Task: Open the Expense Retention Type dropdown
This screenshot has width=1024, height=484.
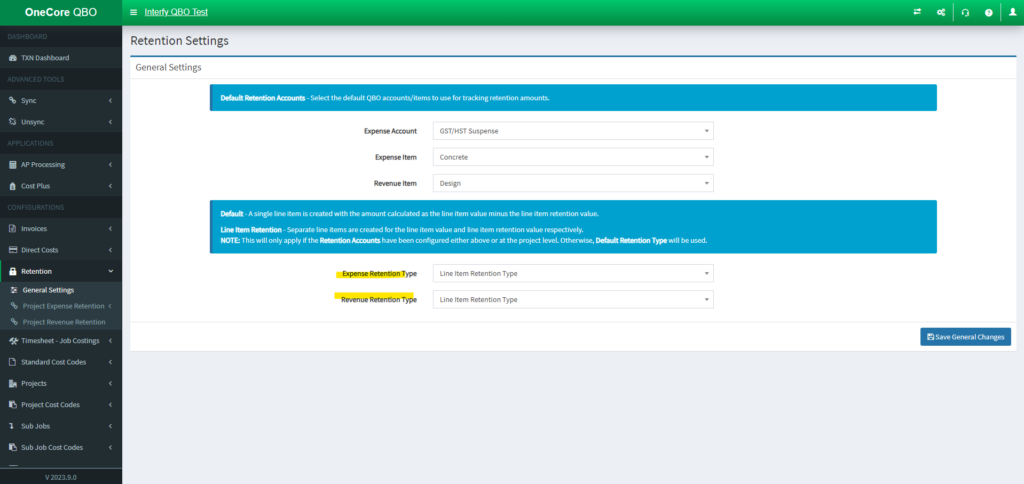Action: click(573, 273)
